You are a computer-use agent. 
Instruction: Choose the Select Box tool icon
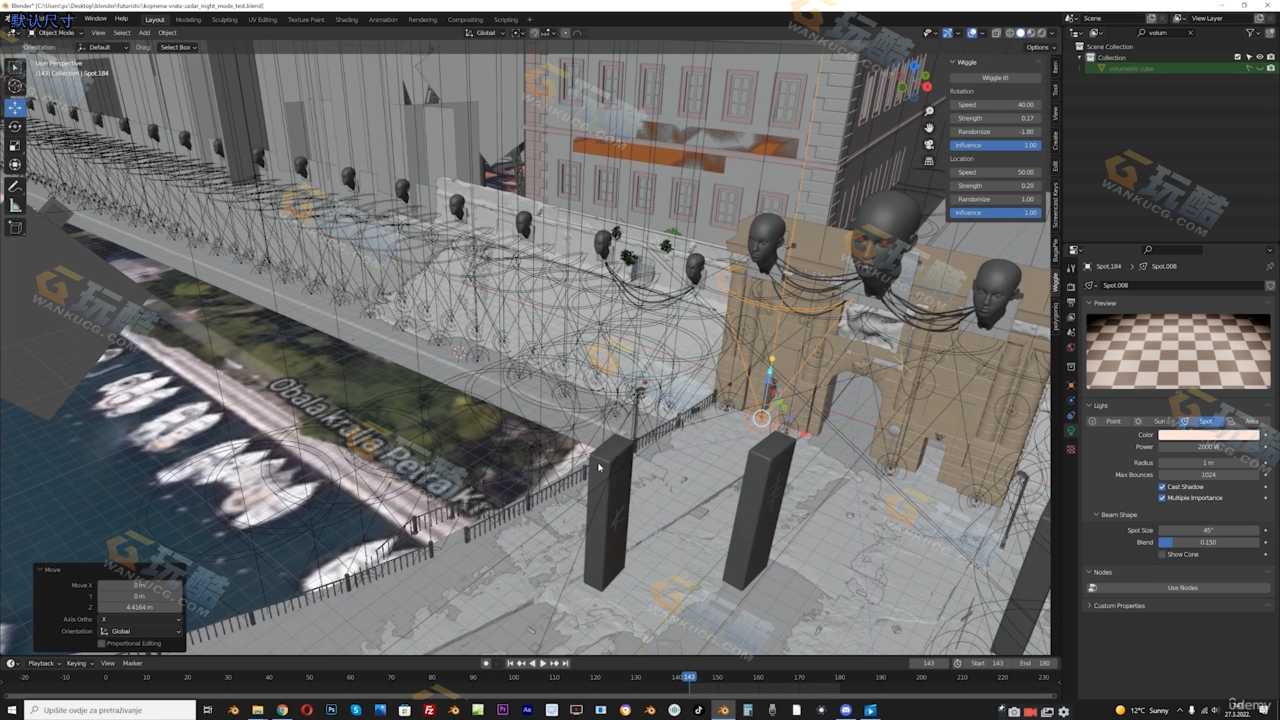pos(15,67)
